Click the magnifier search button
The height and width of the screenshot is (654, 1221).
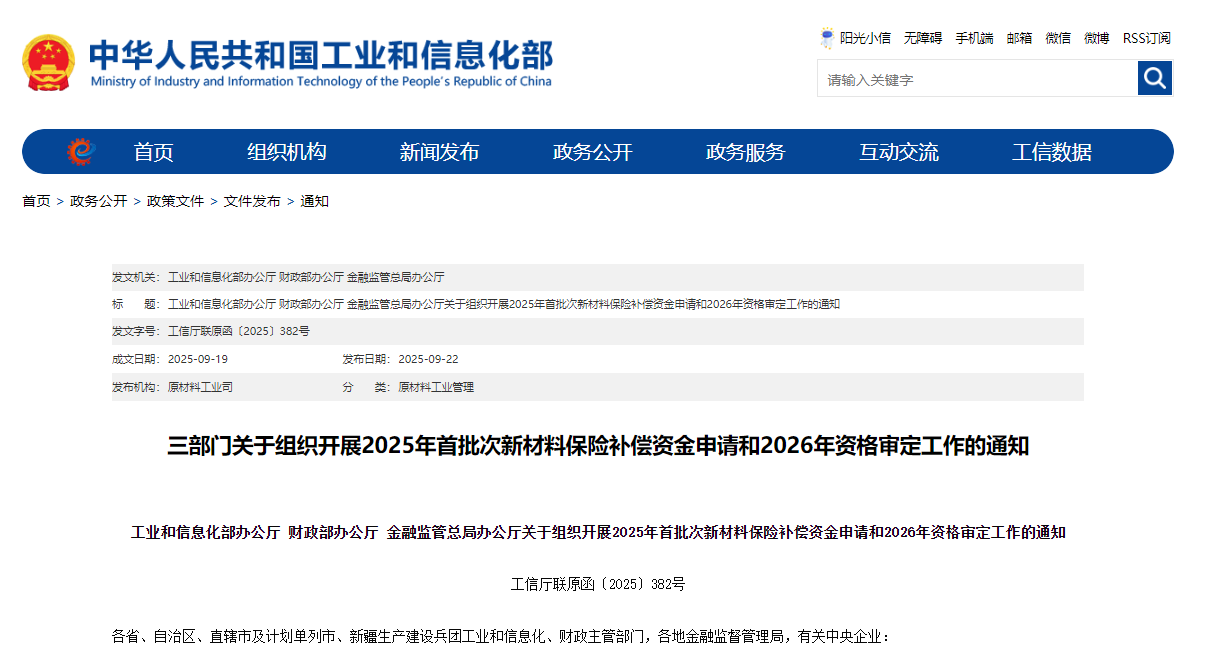[1154, 78]
